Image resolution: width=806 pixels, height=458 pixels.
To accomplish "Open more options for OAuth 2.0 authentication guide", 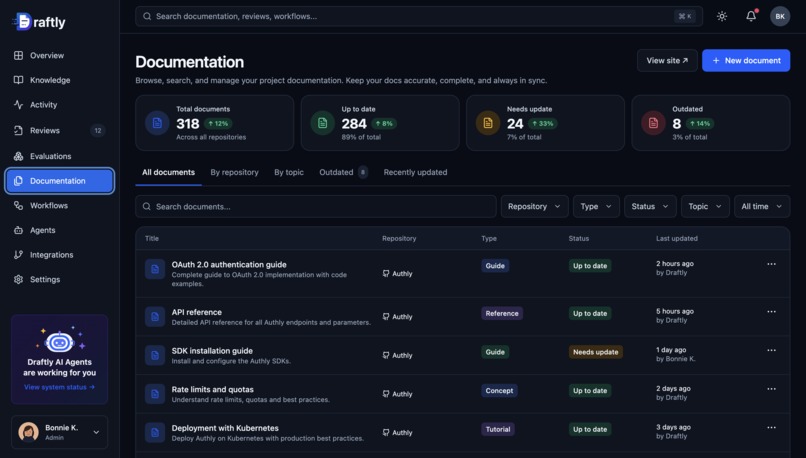I will click(771, 264).
